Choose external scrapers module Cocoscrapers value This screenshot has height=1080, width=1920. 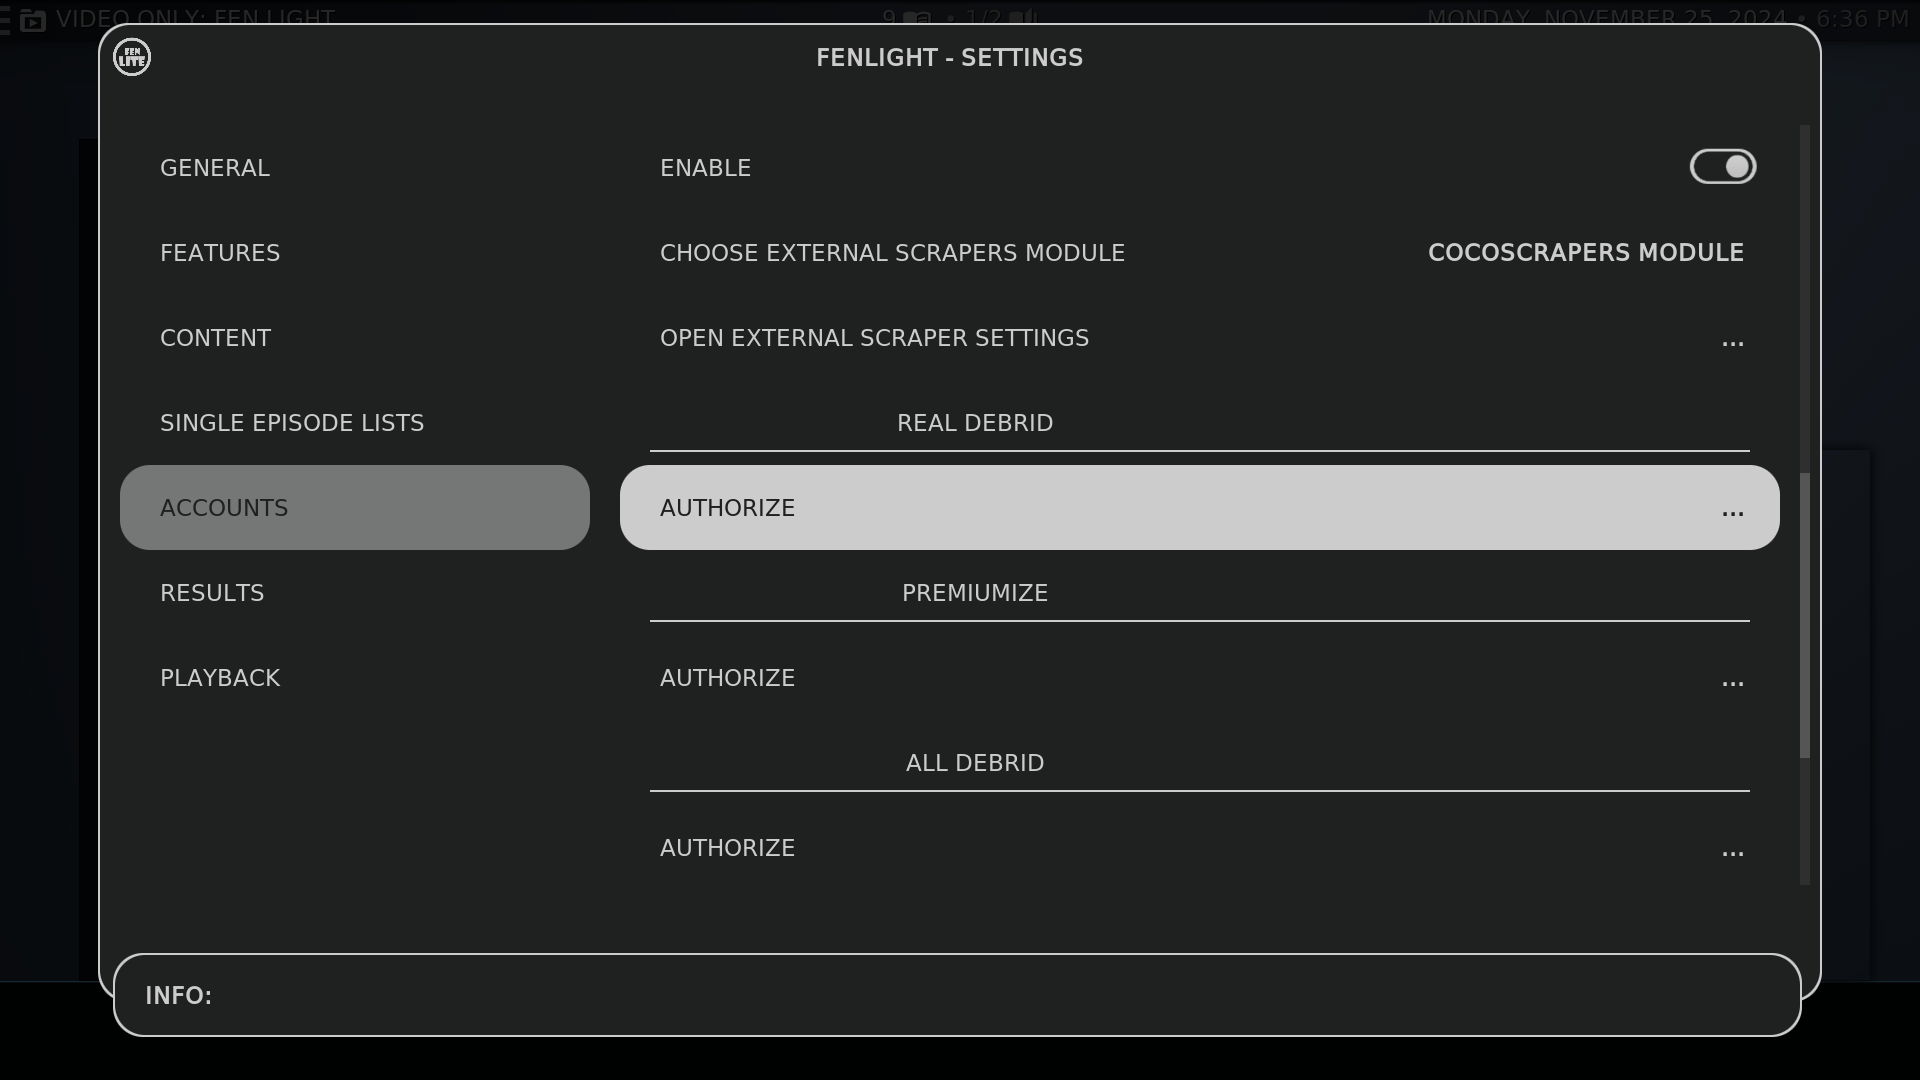point(1585,253)
